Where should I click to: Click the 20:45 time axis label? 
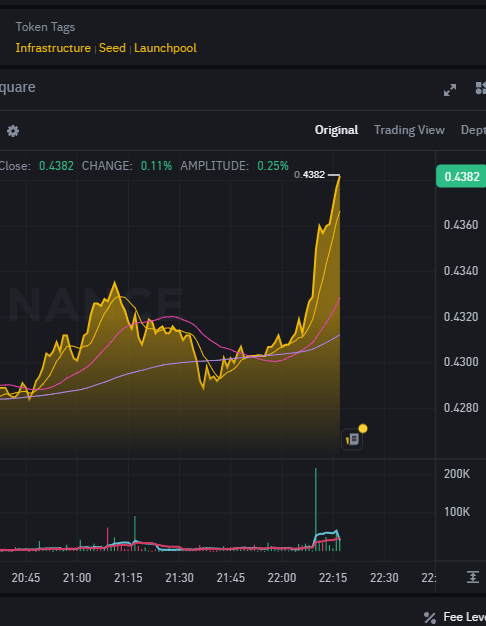click(x=26, y=578)
